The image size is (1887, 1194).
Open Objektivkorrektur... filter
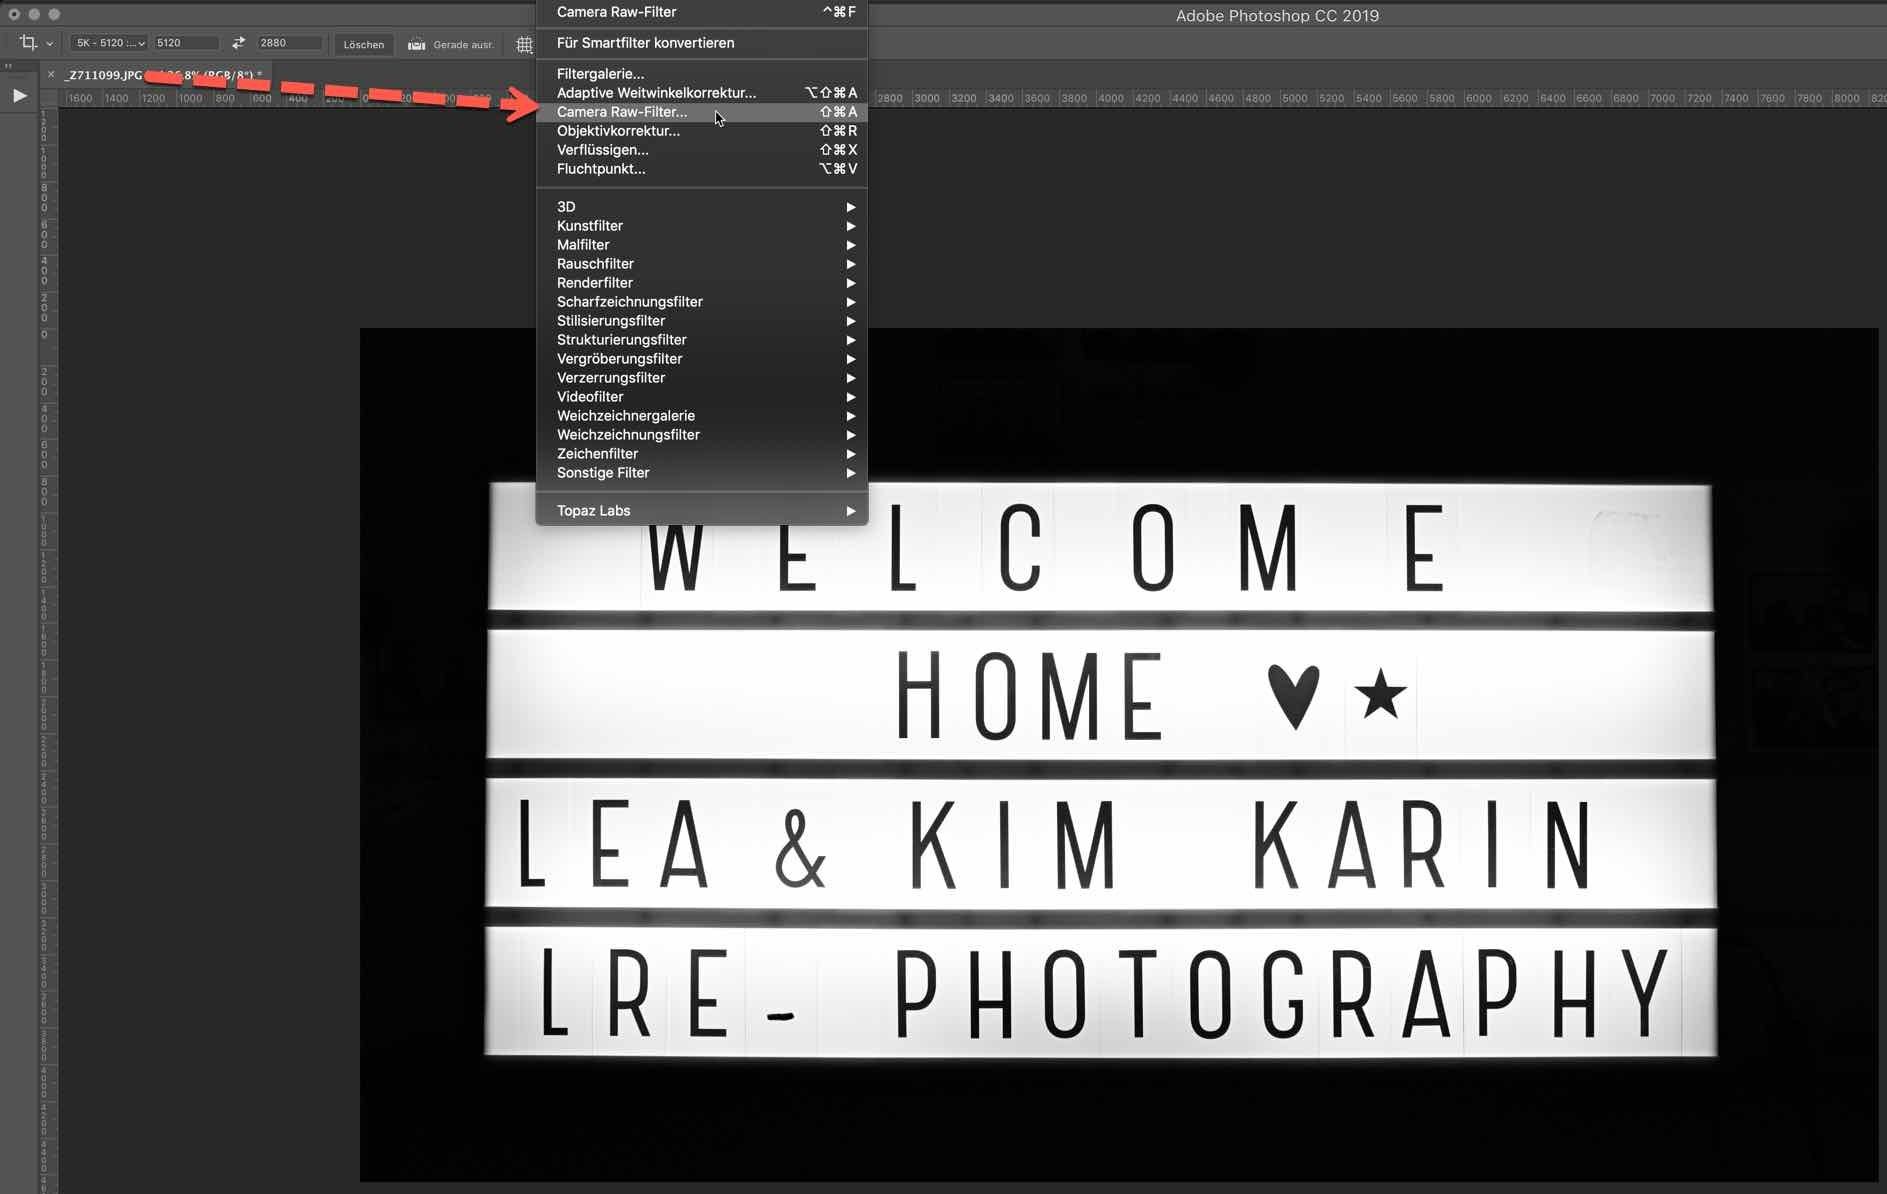pos(702,131)
